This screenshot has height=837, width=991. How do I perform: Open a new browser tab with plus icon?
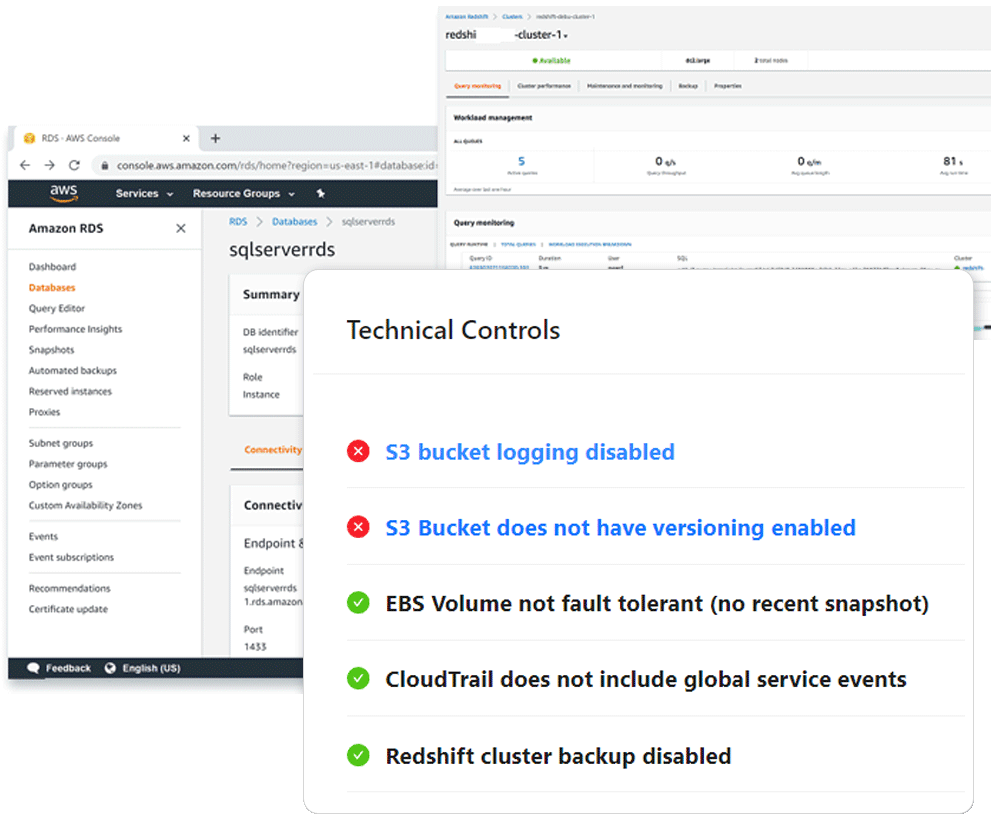(216, 138)
